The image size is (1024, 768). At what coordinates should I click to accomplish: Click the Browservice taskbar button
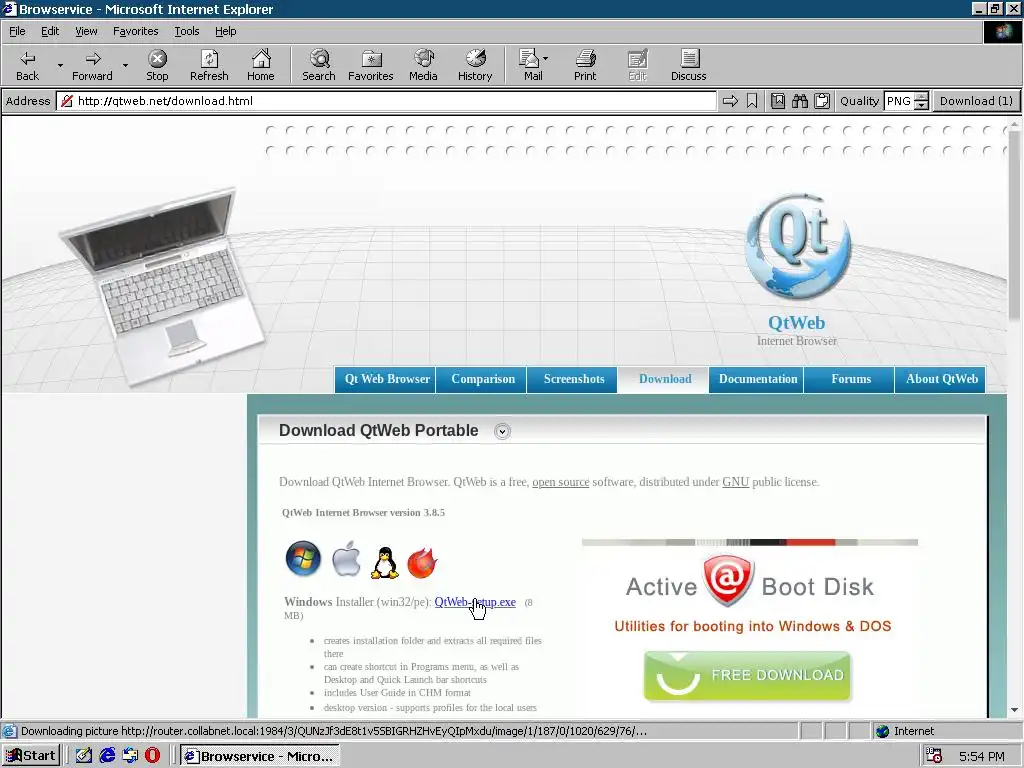coord(260,756)
